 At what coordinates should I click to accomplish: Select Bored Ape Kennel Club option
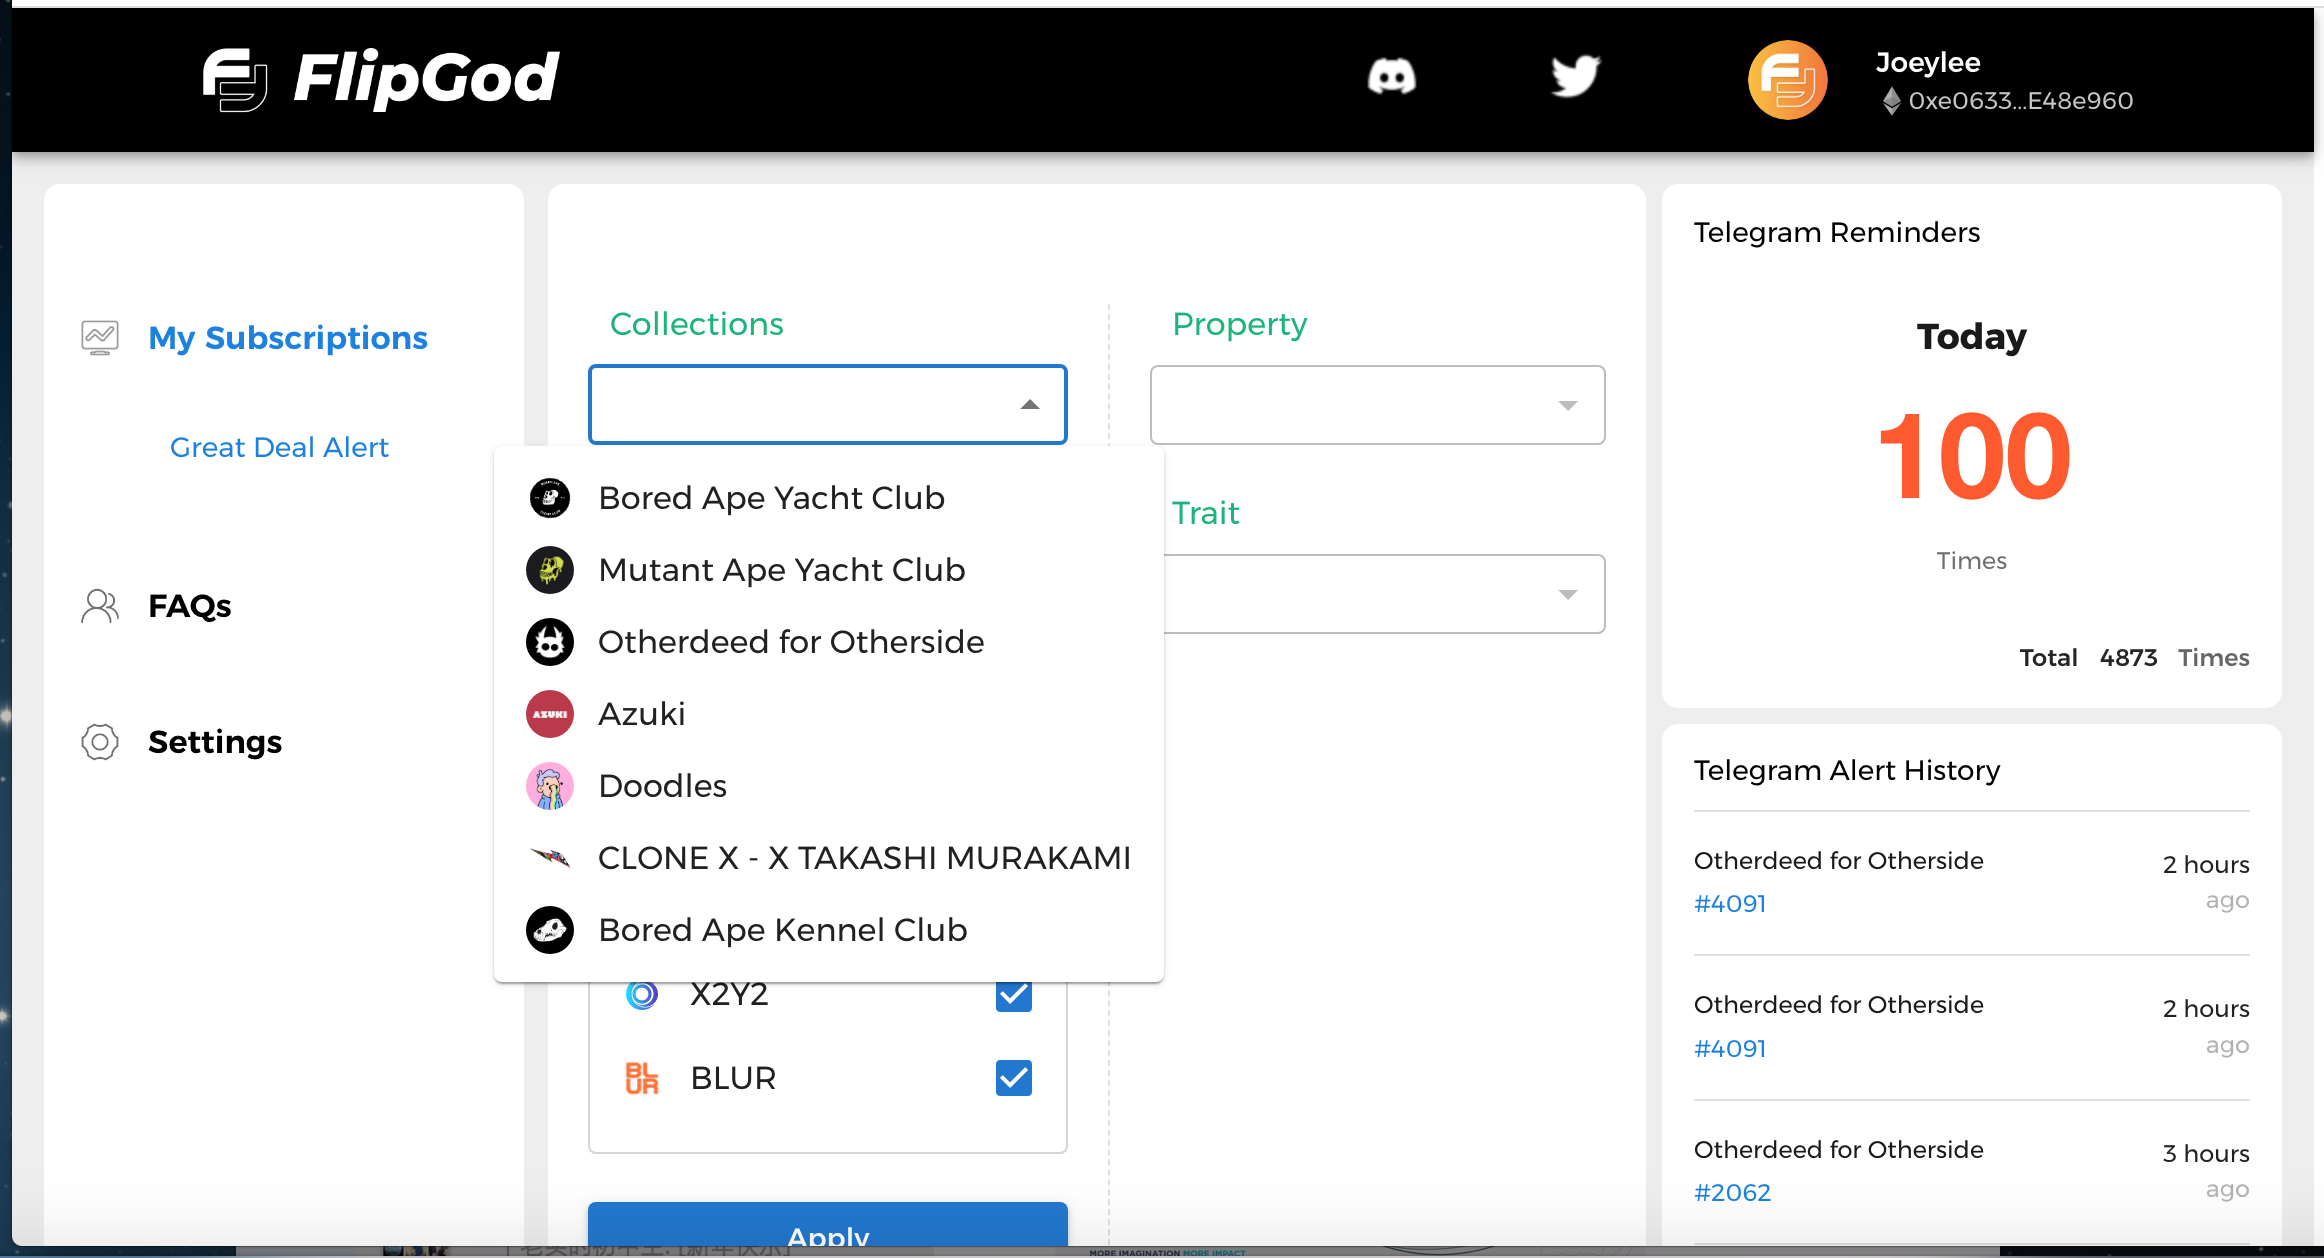pyautogui.click(x=829, y=930)
